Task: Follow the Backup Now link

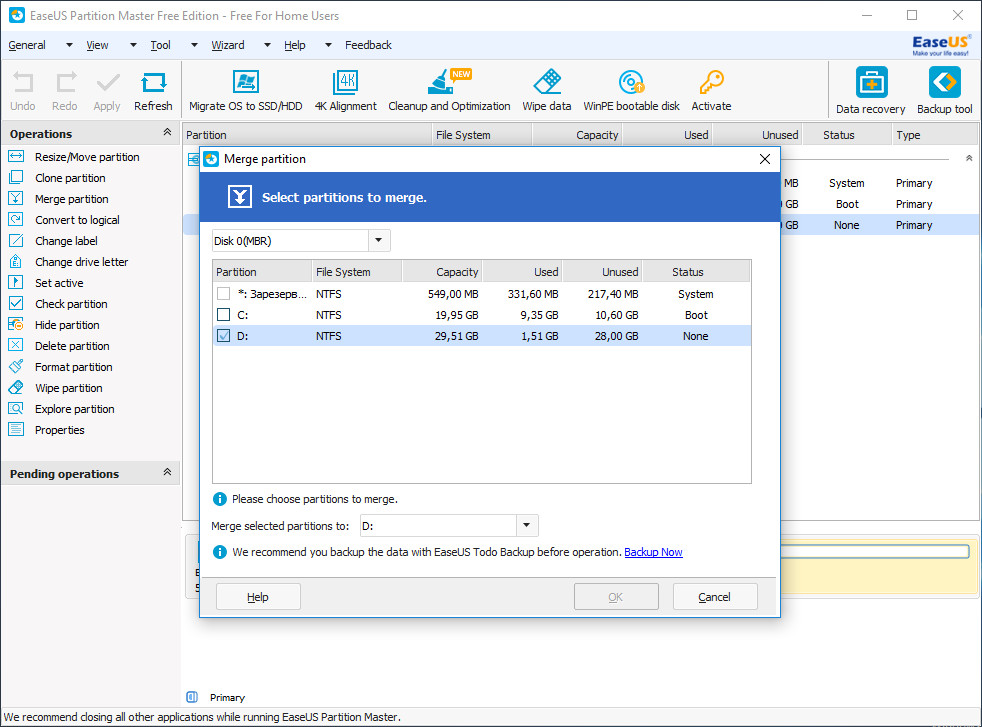Action: point(653,552)
